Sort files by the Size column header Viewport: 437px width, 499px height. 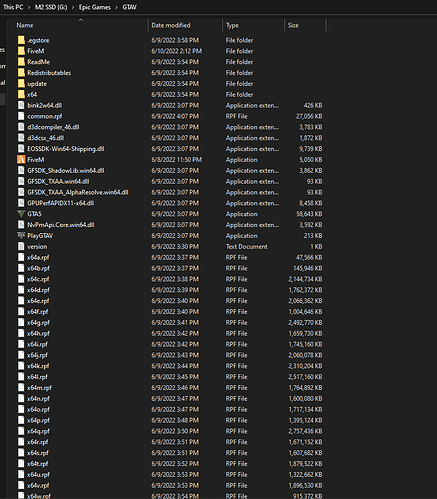click(293, 25)
